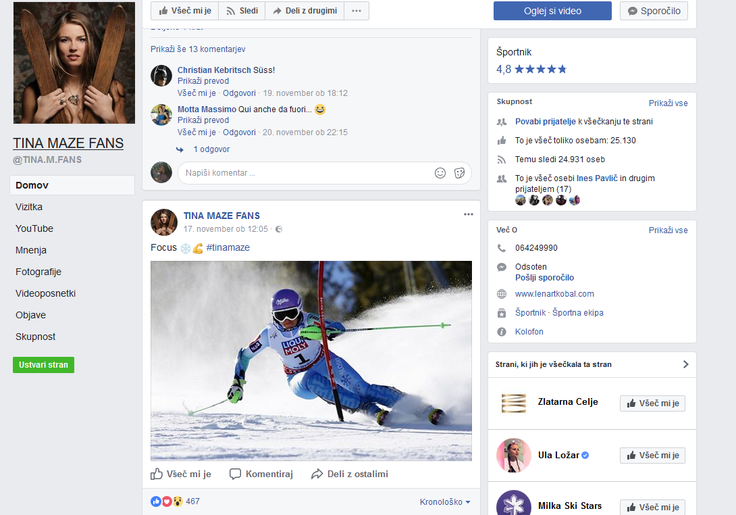Open the three-dots menu in page action bar

(x=357, y=11)
